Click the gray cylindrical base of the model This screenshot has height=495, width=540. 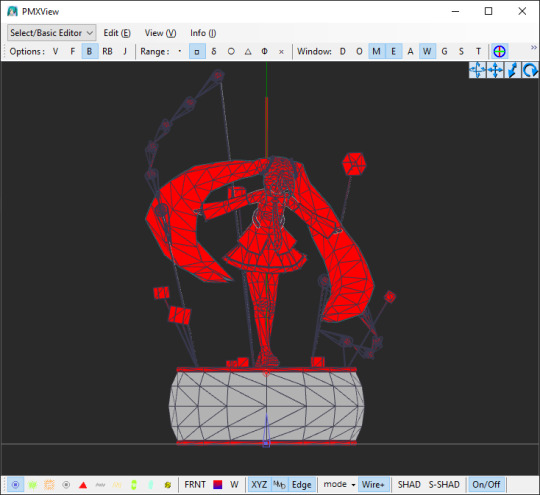[267, 406]
